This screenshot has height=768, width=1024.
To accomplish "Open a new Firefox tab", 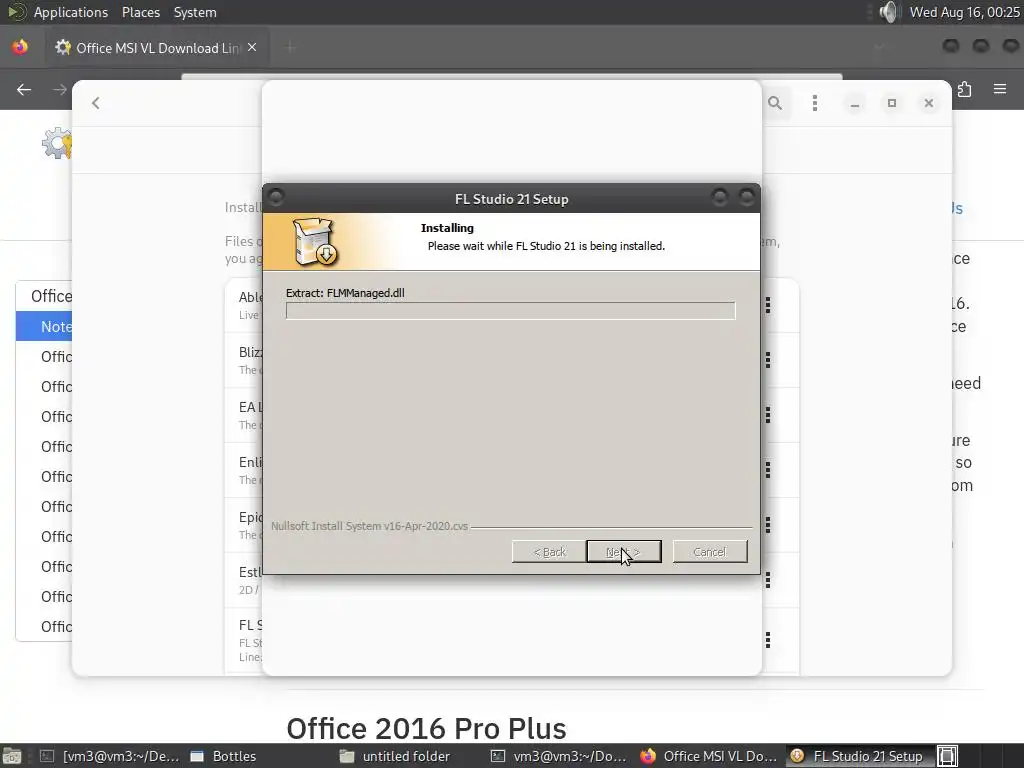I will point(290,47).
